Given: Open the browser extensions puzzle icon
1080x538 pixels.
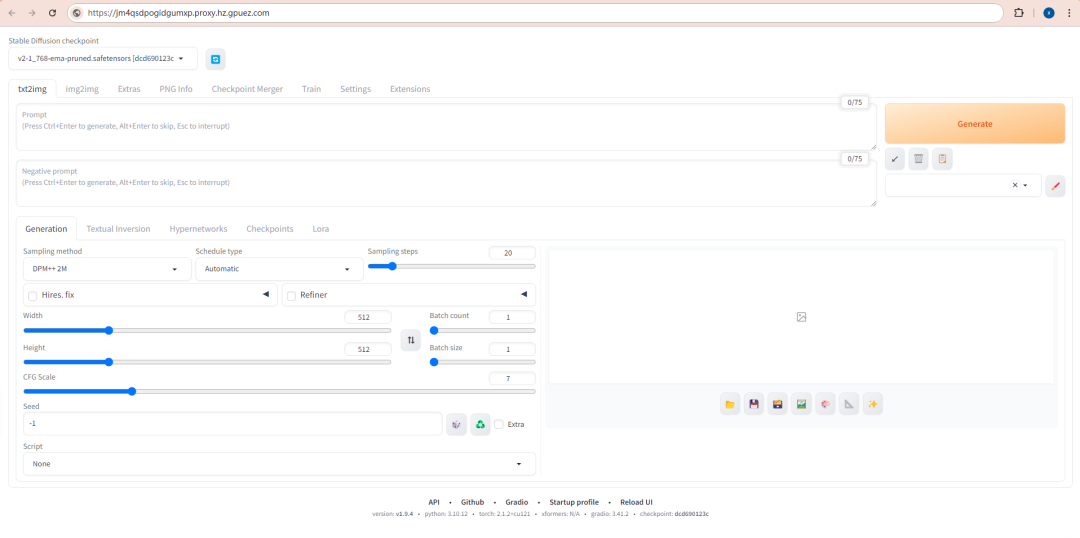Looking at the screenshot, I should pos(1019,12).
